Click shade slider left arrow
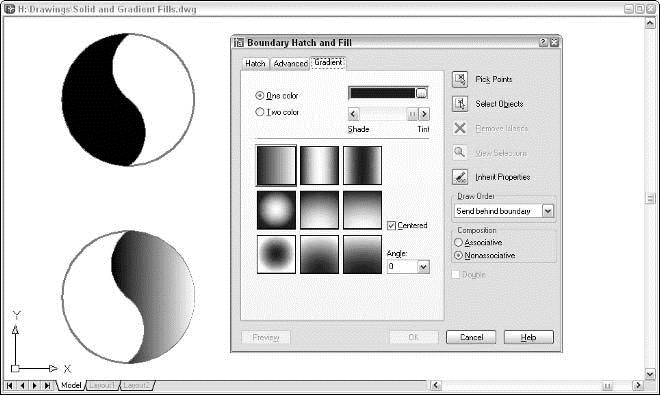This screenshot has width=660, height=395. pos(353,114)
